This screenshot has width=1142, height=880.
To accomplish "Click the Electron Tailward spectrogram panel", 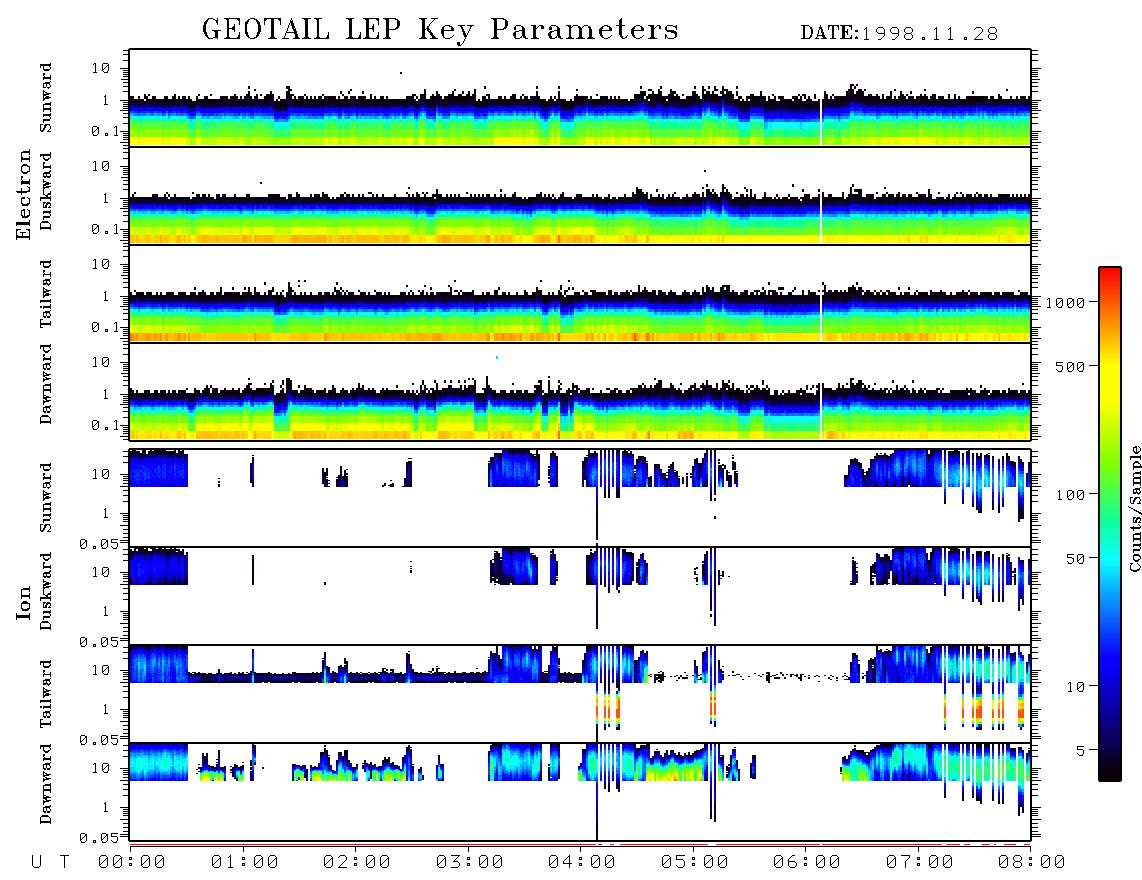I will pos(580,294).
